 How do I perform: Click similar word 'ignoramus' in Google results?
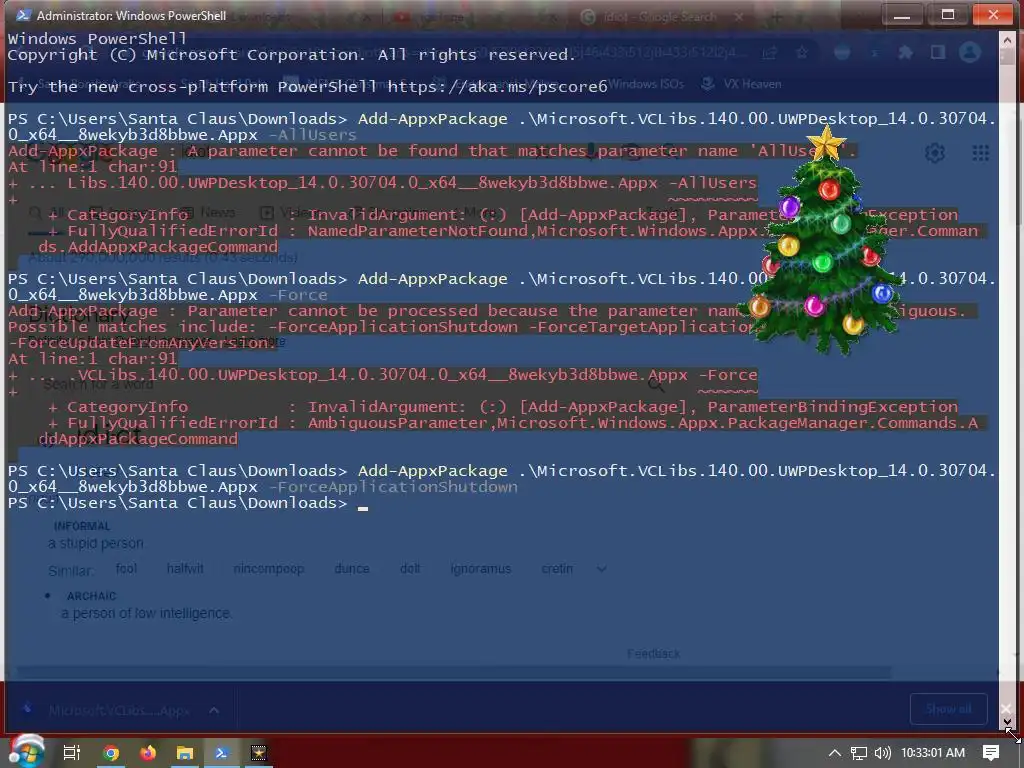tap(481, 569)
